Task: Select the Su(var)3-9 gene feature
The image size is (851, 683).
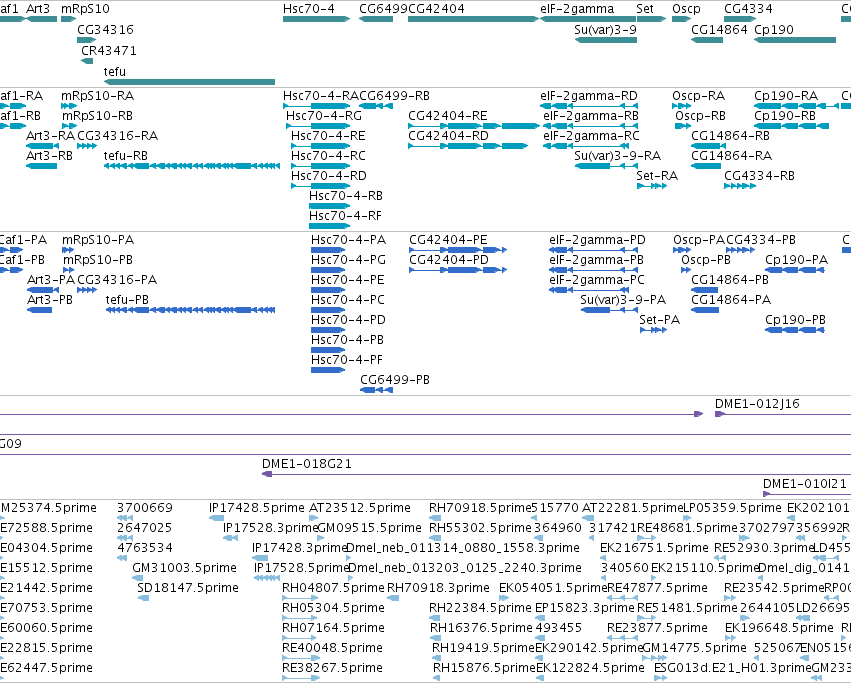Action: pyautogui.click(x=605, y=40)
